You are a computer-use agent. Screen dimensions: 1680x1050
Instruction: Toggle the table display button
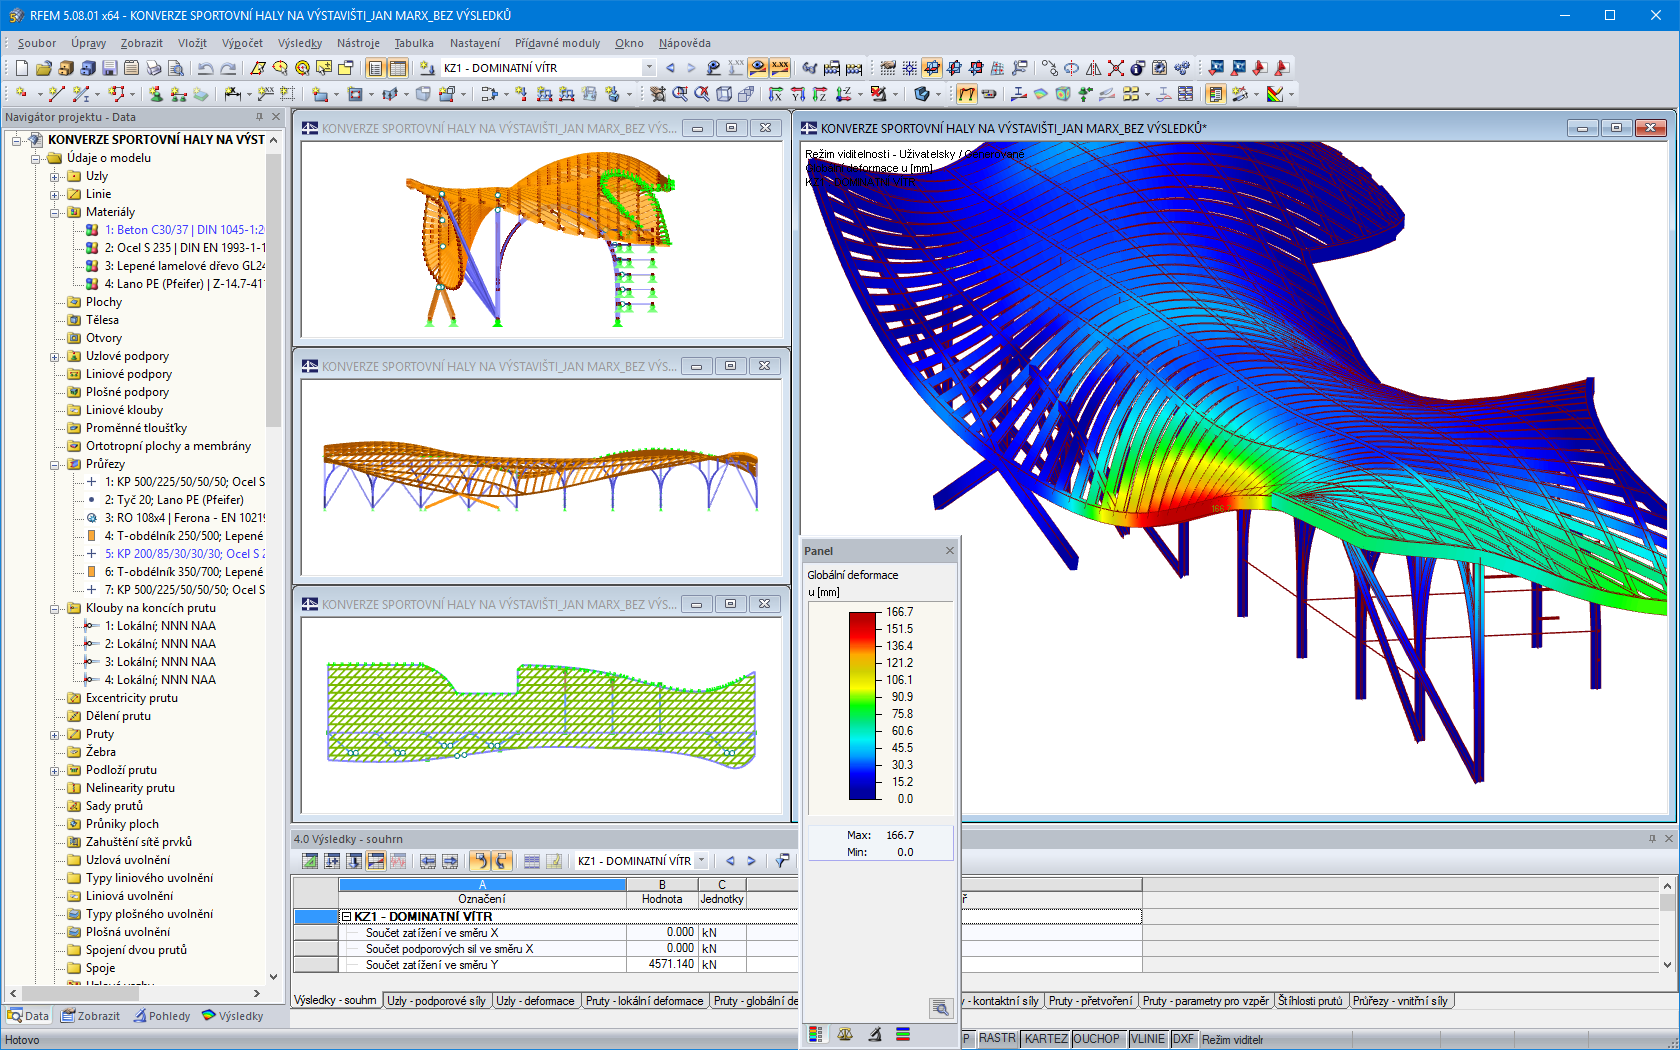click(x=398, y=68)
